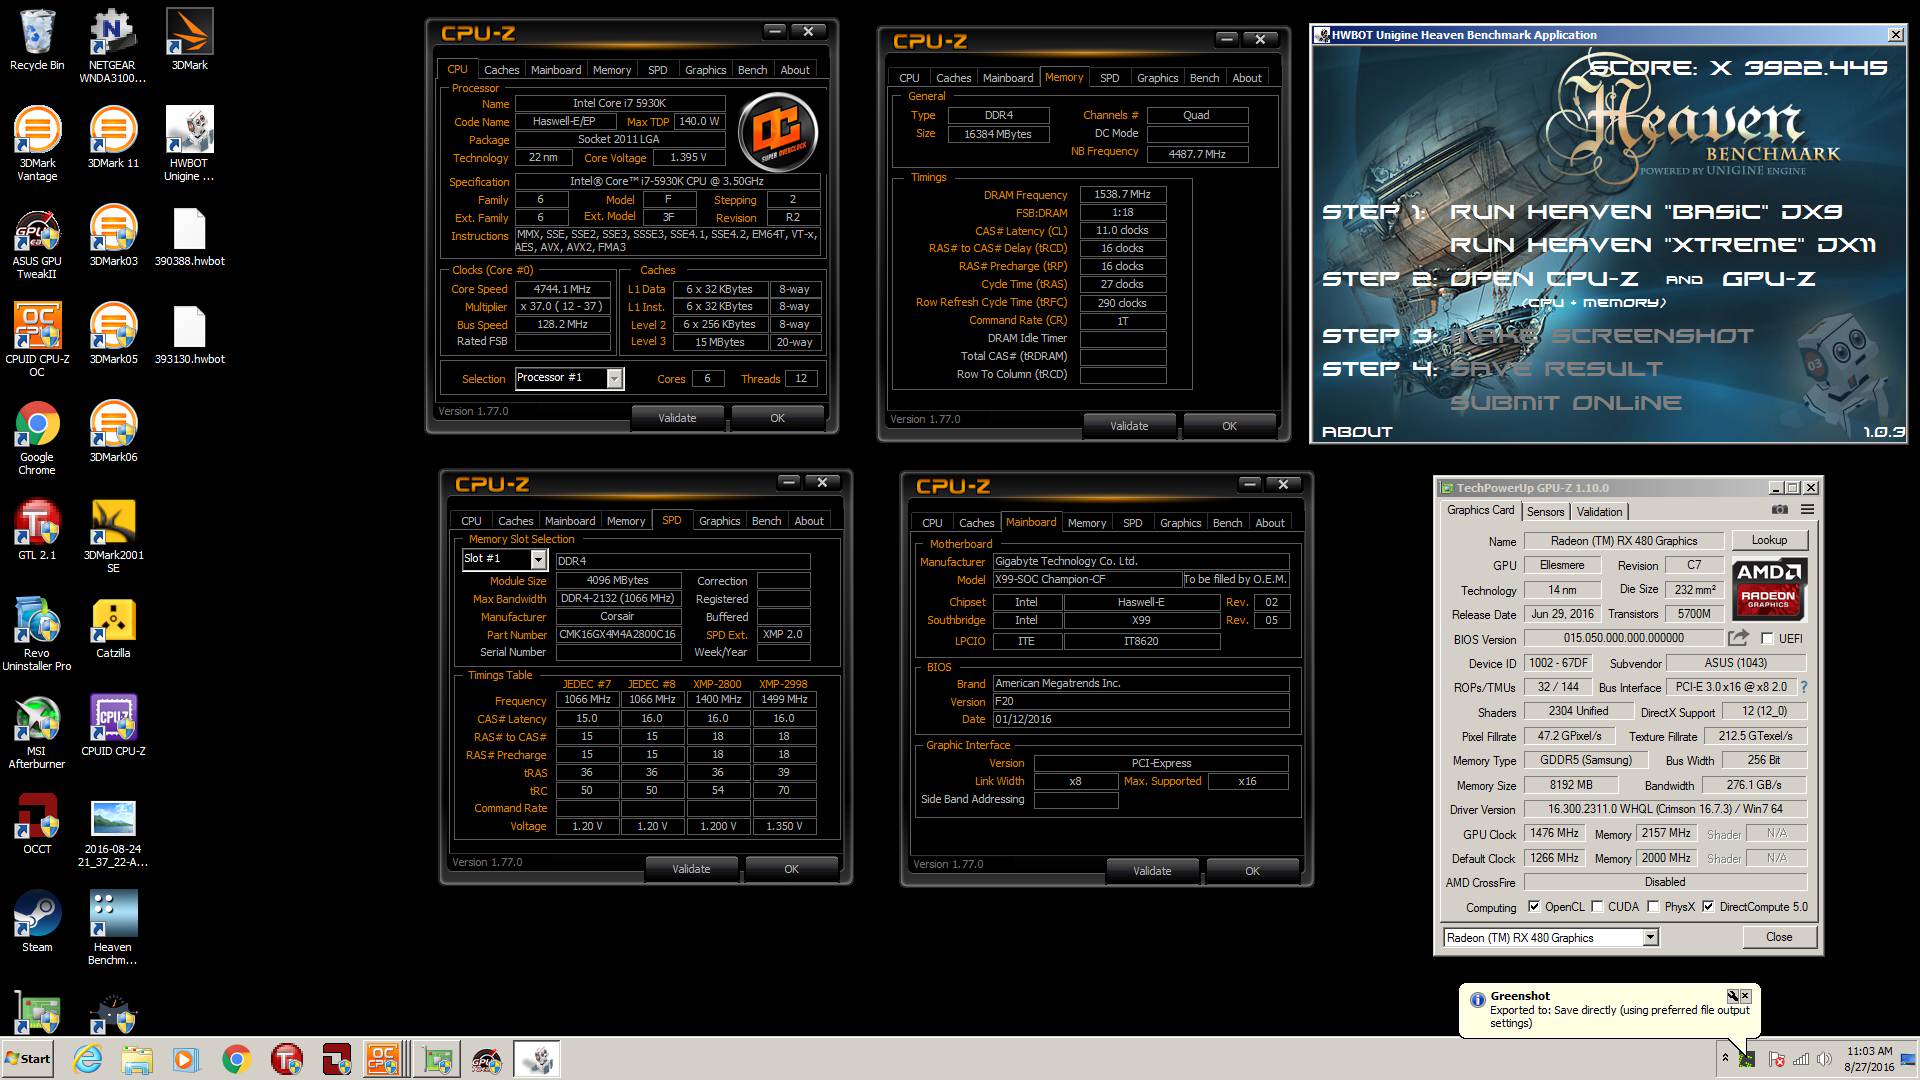Image resolution: width=1920 pixels, height=1080 pixels.
Task: Switch to the Sensors tab in GPU-Z
Action: [x=1545, y=511]
